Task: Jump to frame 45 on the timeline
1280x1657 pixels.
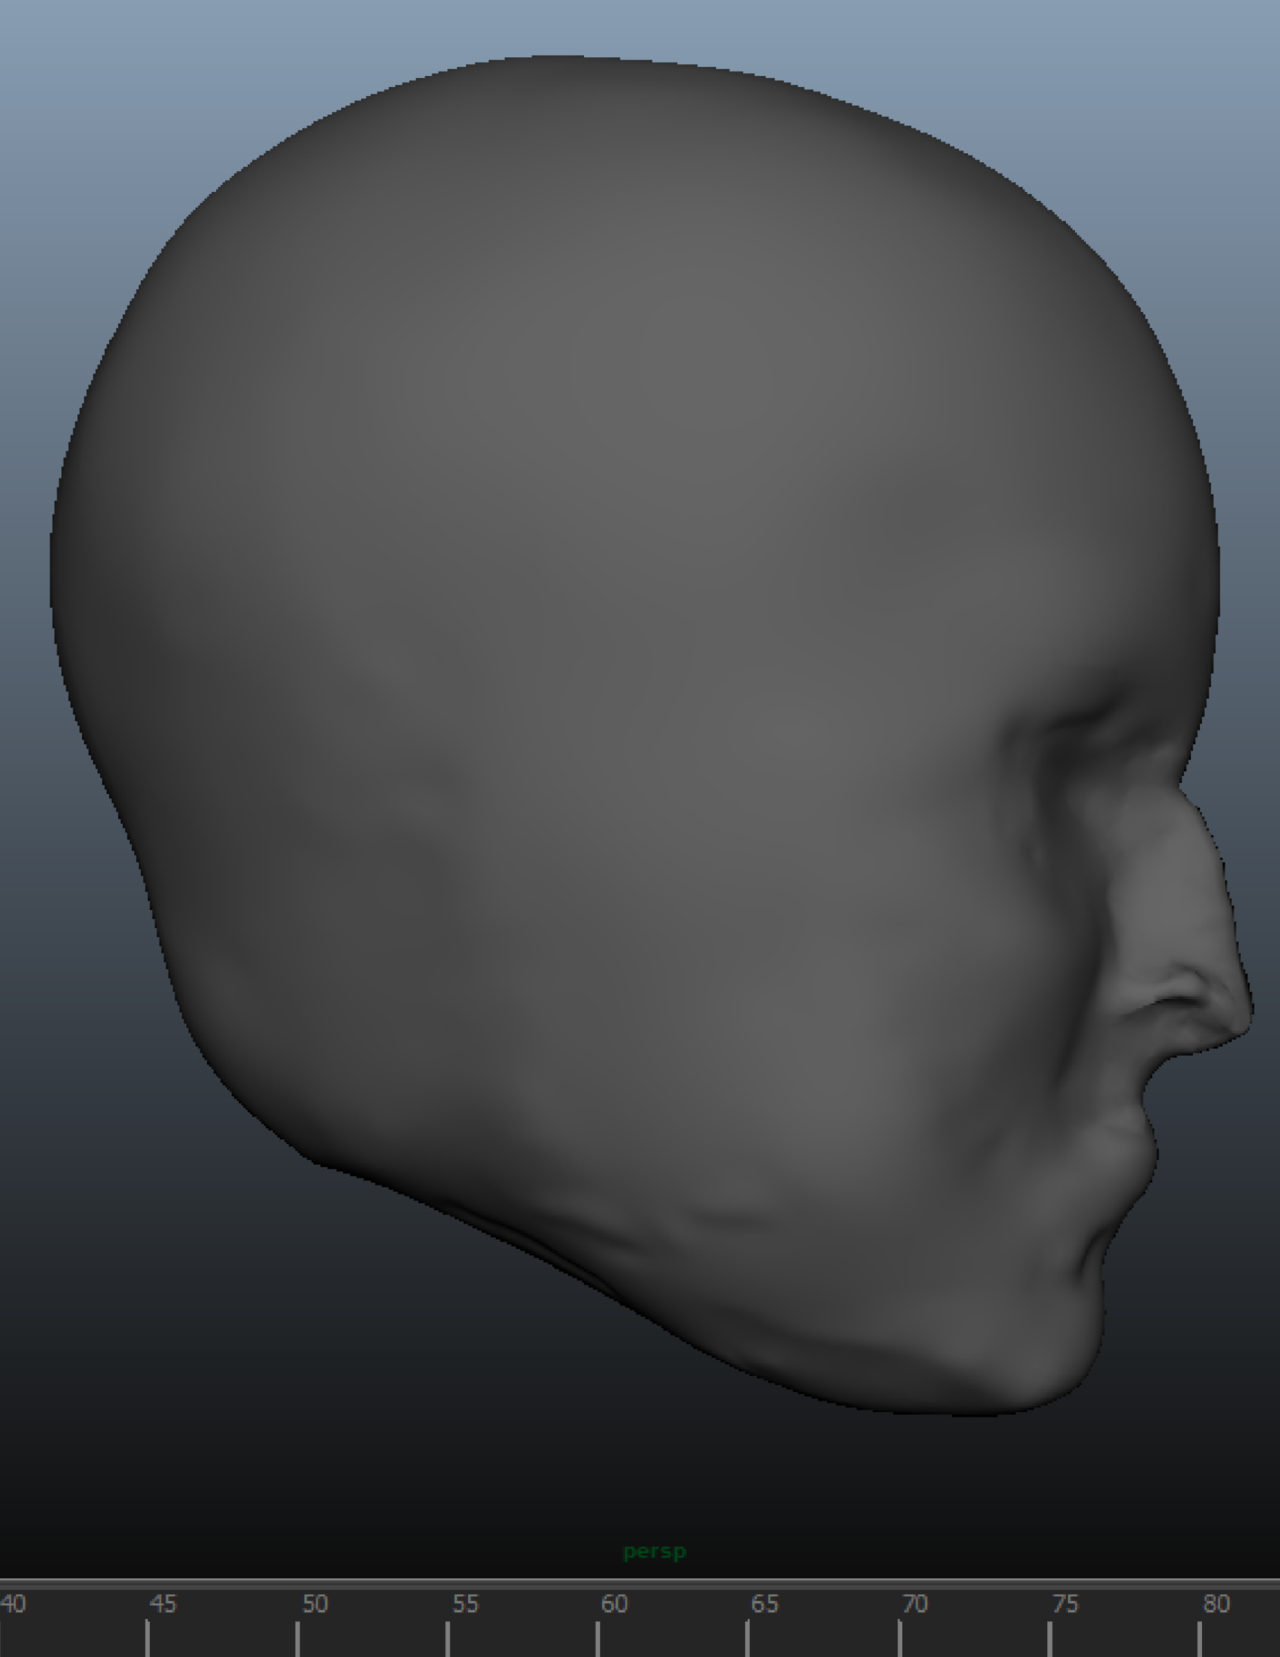Action: [x=163, y=1604]
